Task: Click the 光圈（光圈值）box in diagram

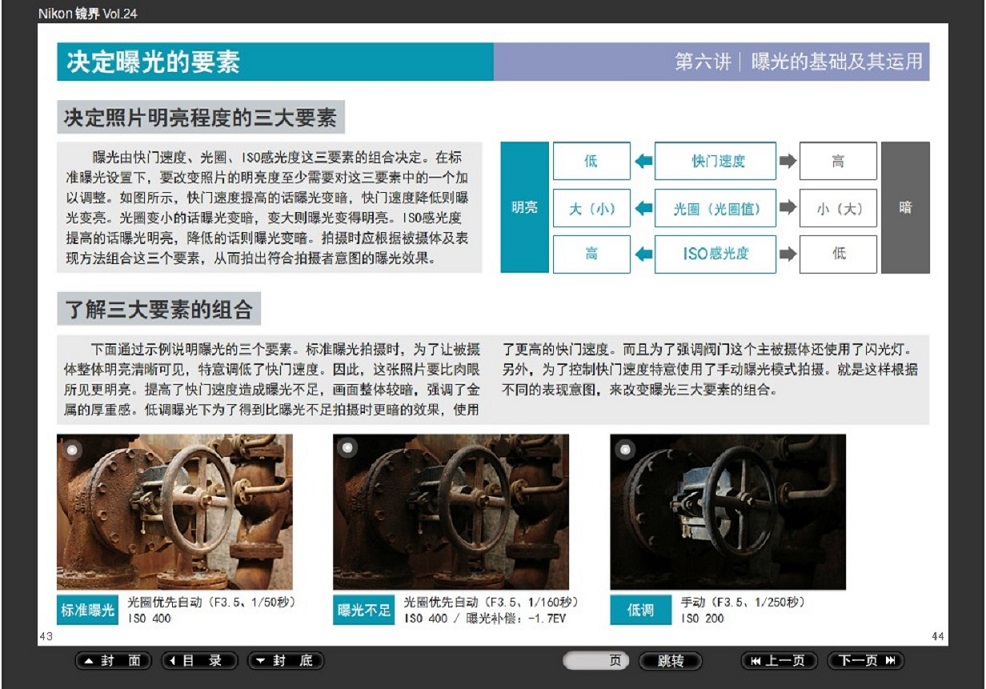Action: pos(715,208)
